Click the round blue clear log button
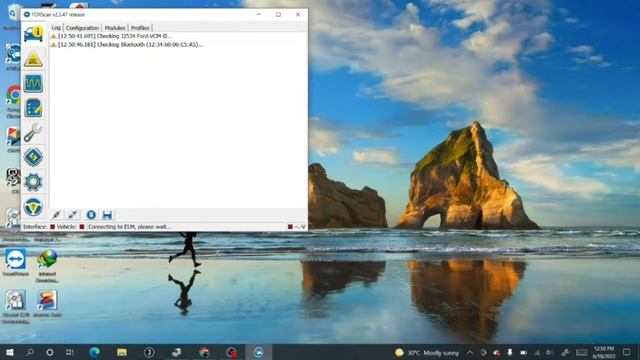 pos(91,215)
